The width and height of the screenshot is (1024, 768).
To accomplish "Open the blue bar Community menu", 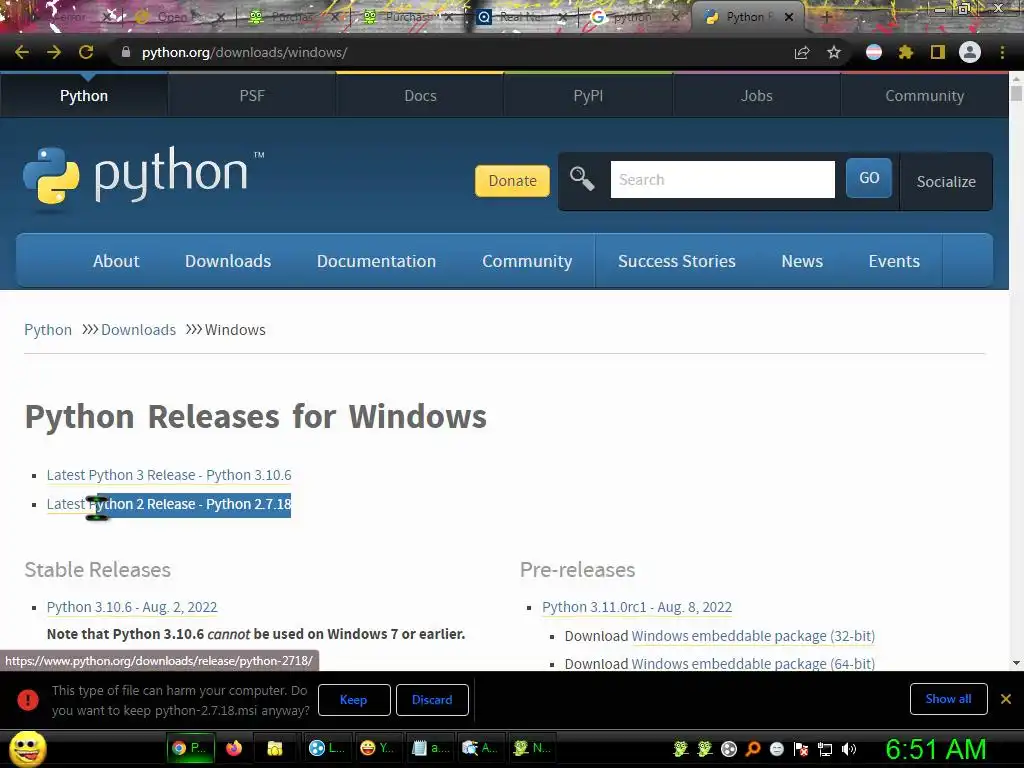I will tap(527, 261).
